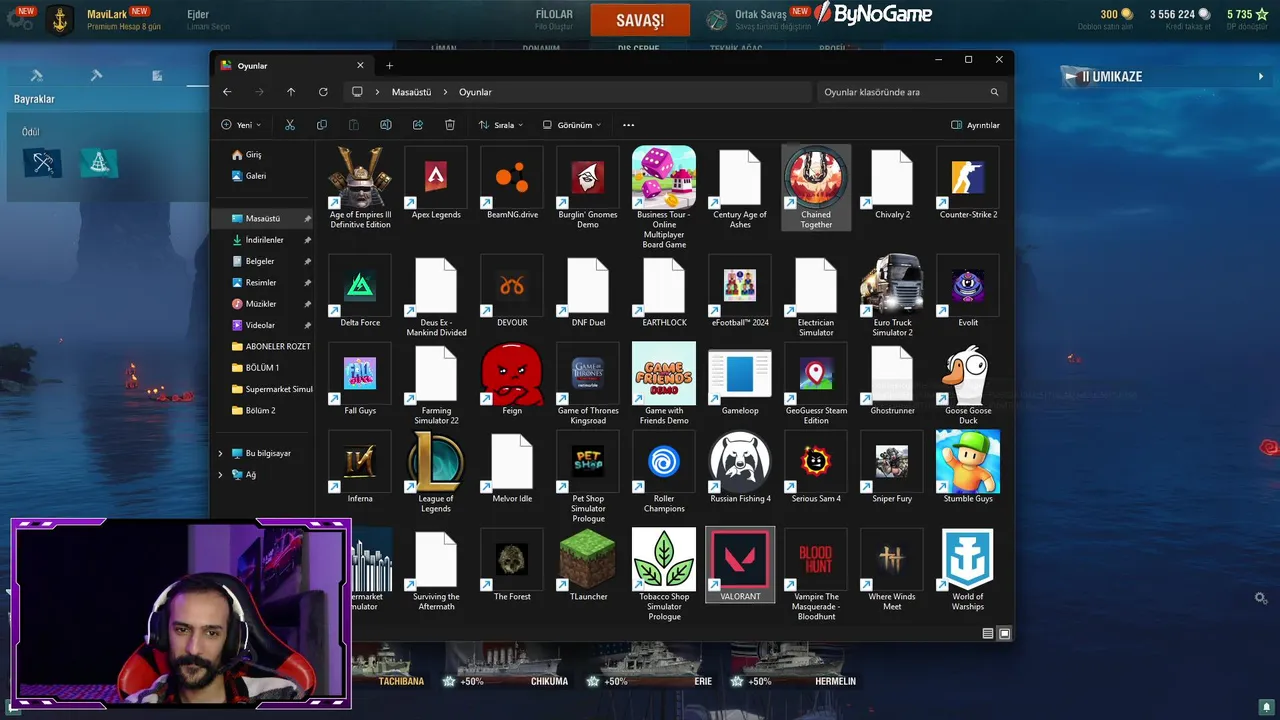Go up one folder level arrow

(x=291, y=92)
